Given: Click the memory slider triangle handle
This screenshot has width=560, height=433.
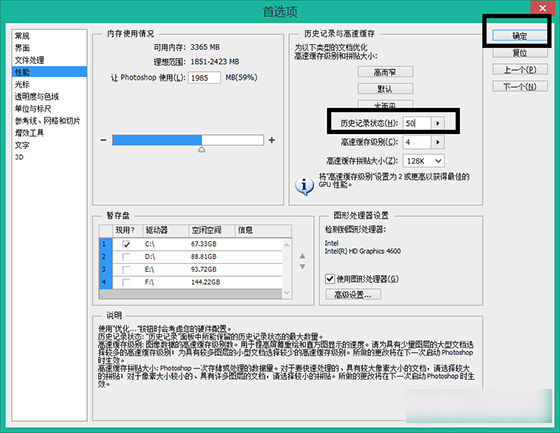Looking at the screenshot, I should [201, 149].
